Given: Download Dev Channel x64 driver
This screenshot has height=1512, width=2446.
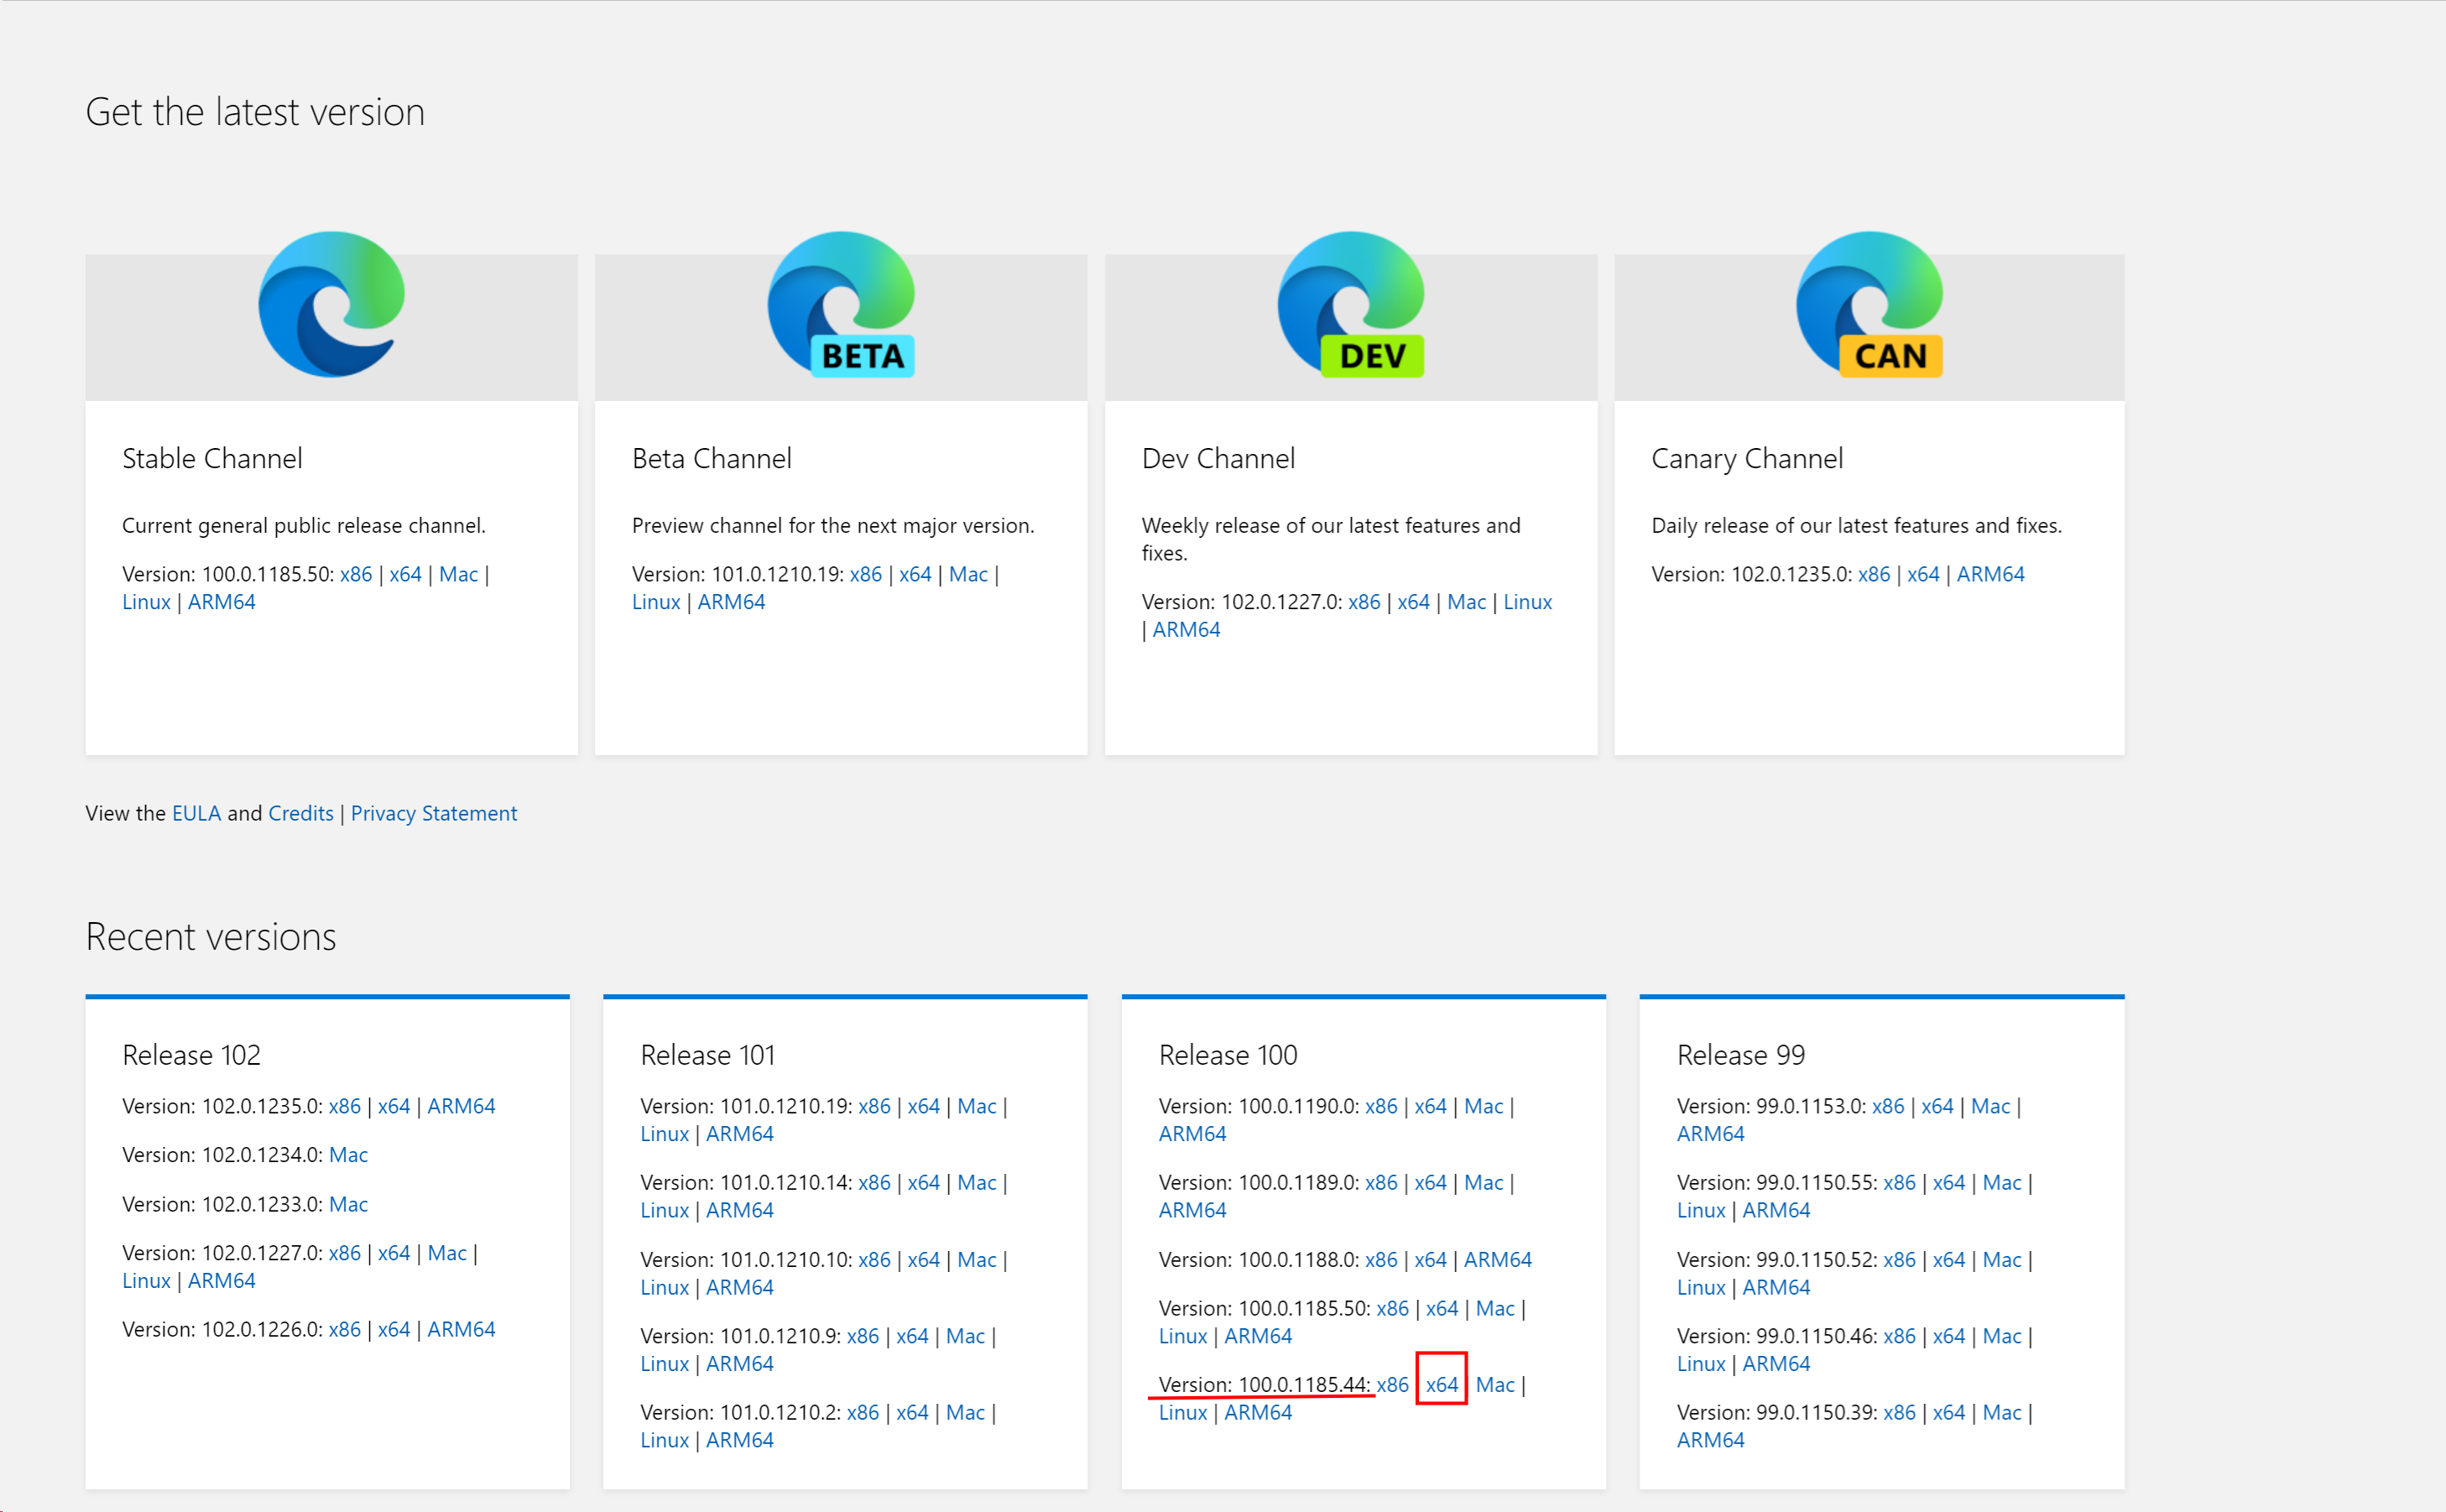Looking at the screenshot, I should (1413, 602).
